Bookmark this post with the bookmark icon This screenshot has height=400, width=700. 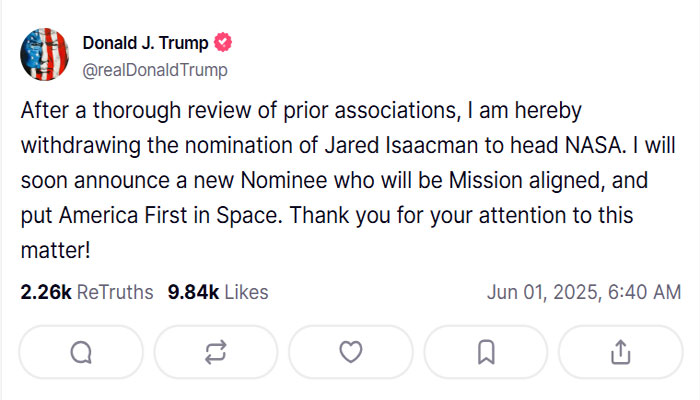tap(486, 352)
